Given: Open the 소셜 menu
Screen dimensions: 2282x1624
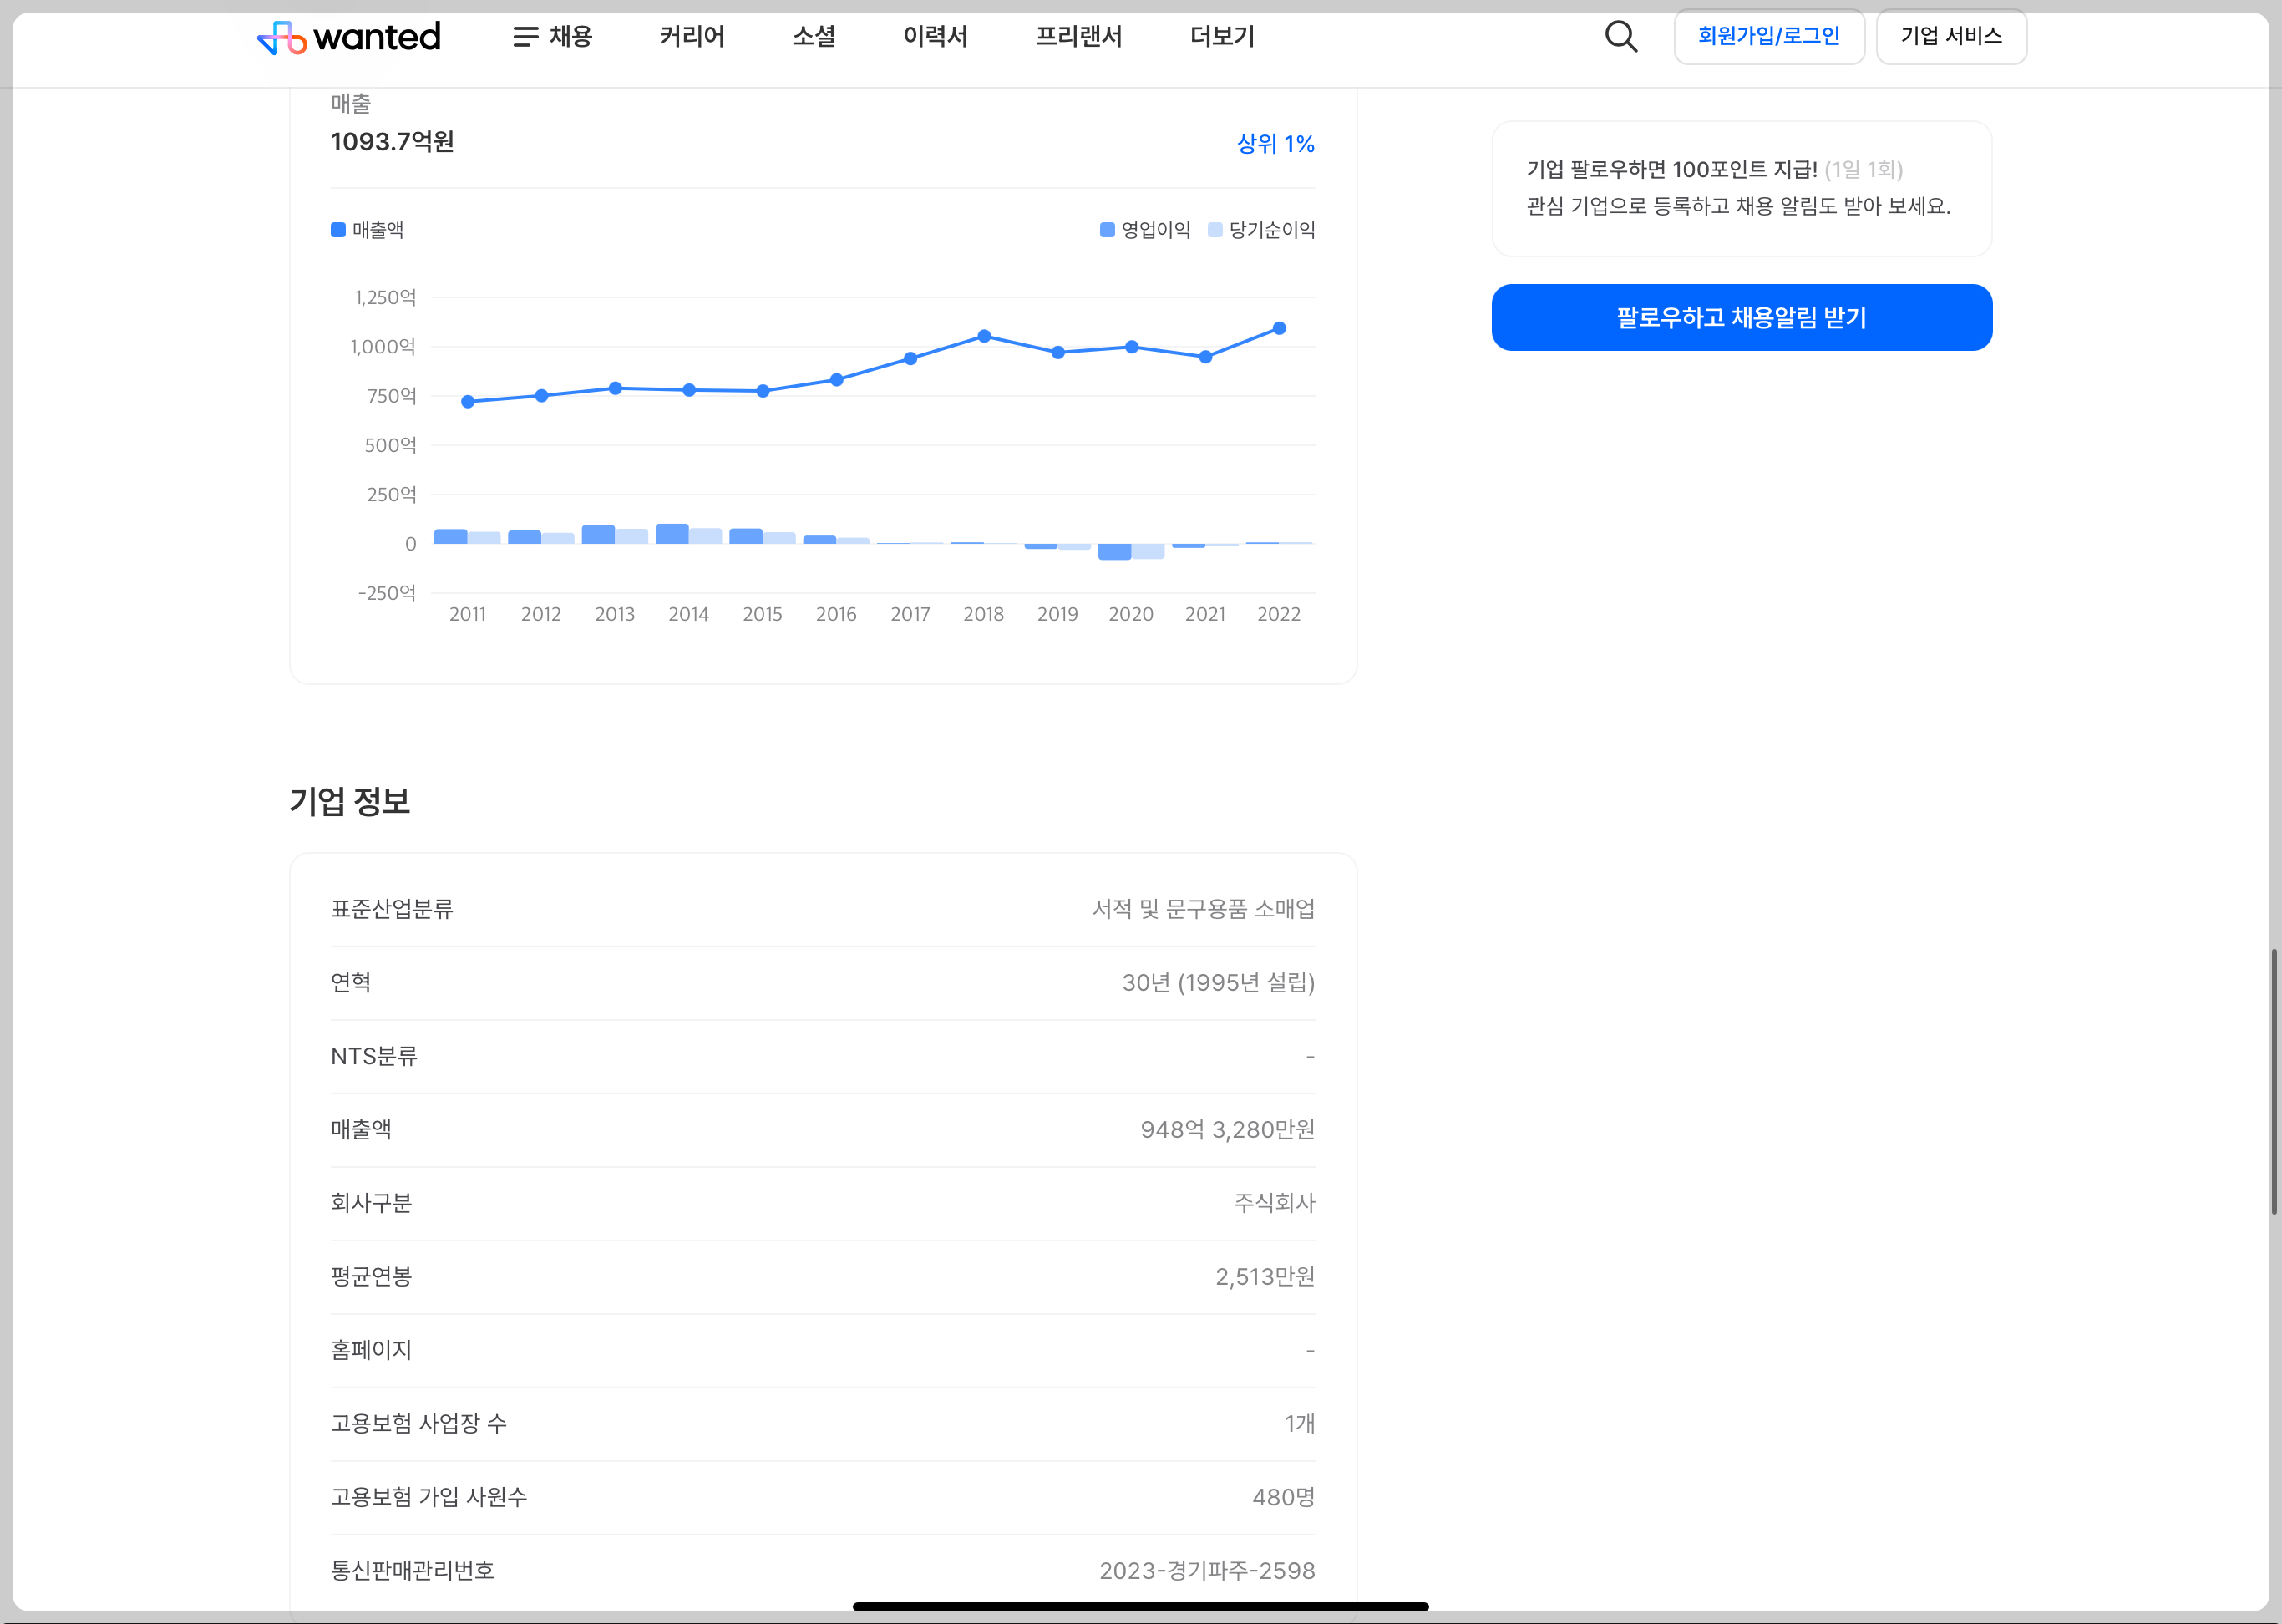Looking at the screenshot, I should tap(813, 37).
